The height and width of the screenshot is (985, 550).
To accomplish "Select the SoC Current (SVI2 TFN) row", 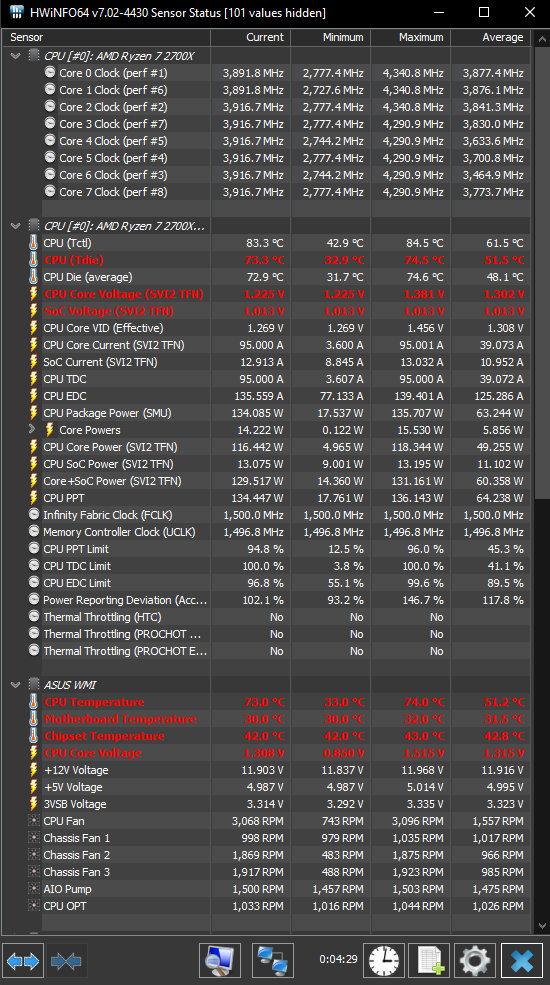I will (x=279, y=361).
